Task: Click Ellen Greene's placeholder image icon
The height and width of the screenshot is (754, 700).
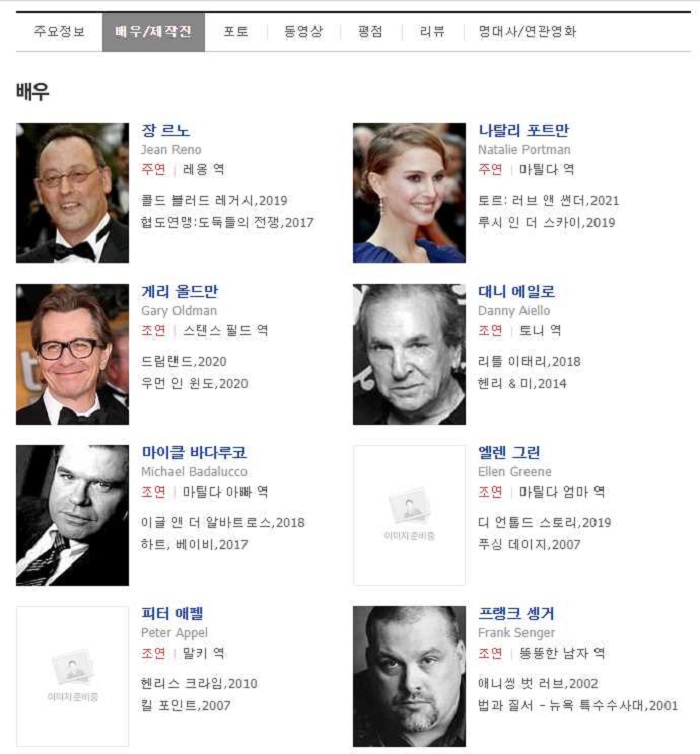Action: pos(410,515)
